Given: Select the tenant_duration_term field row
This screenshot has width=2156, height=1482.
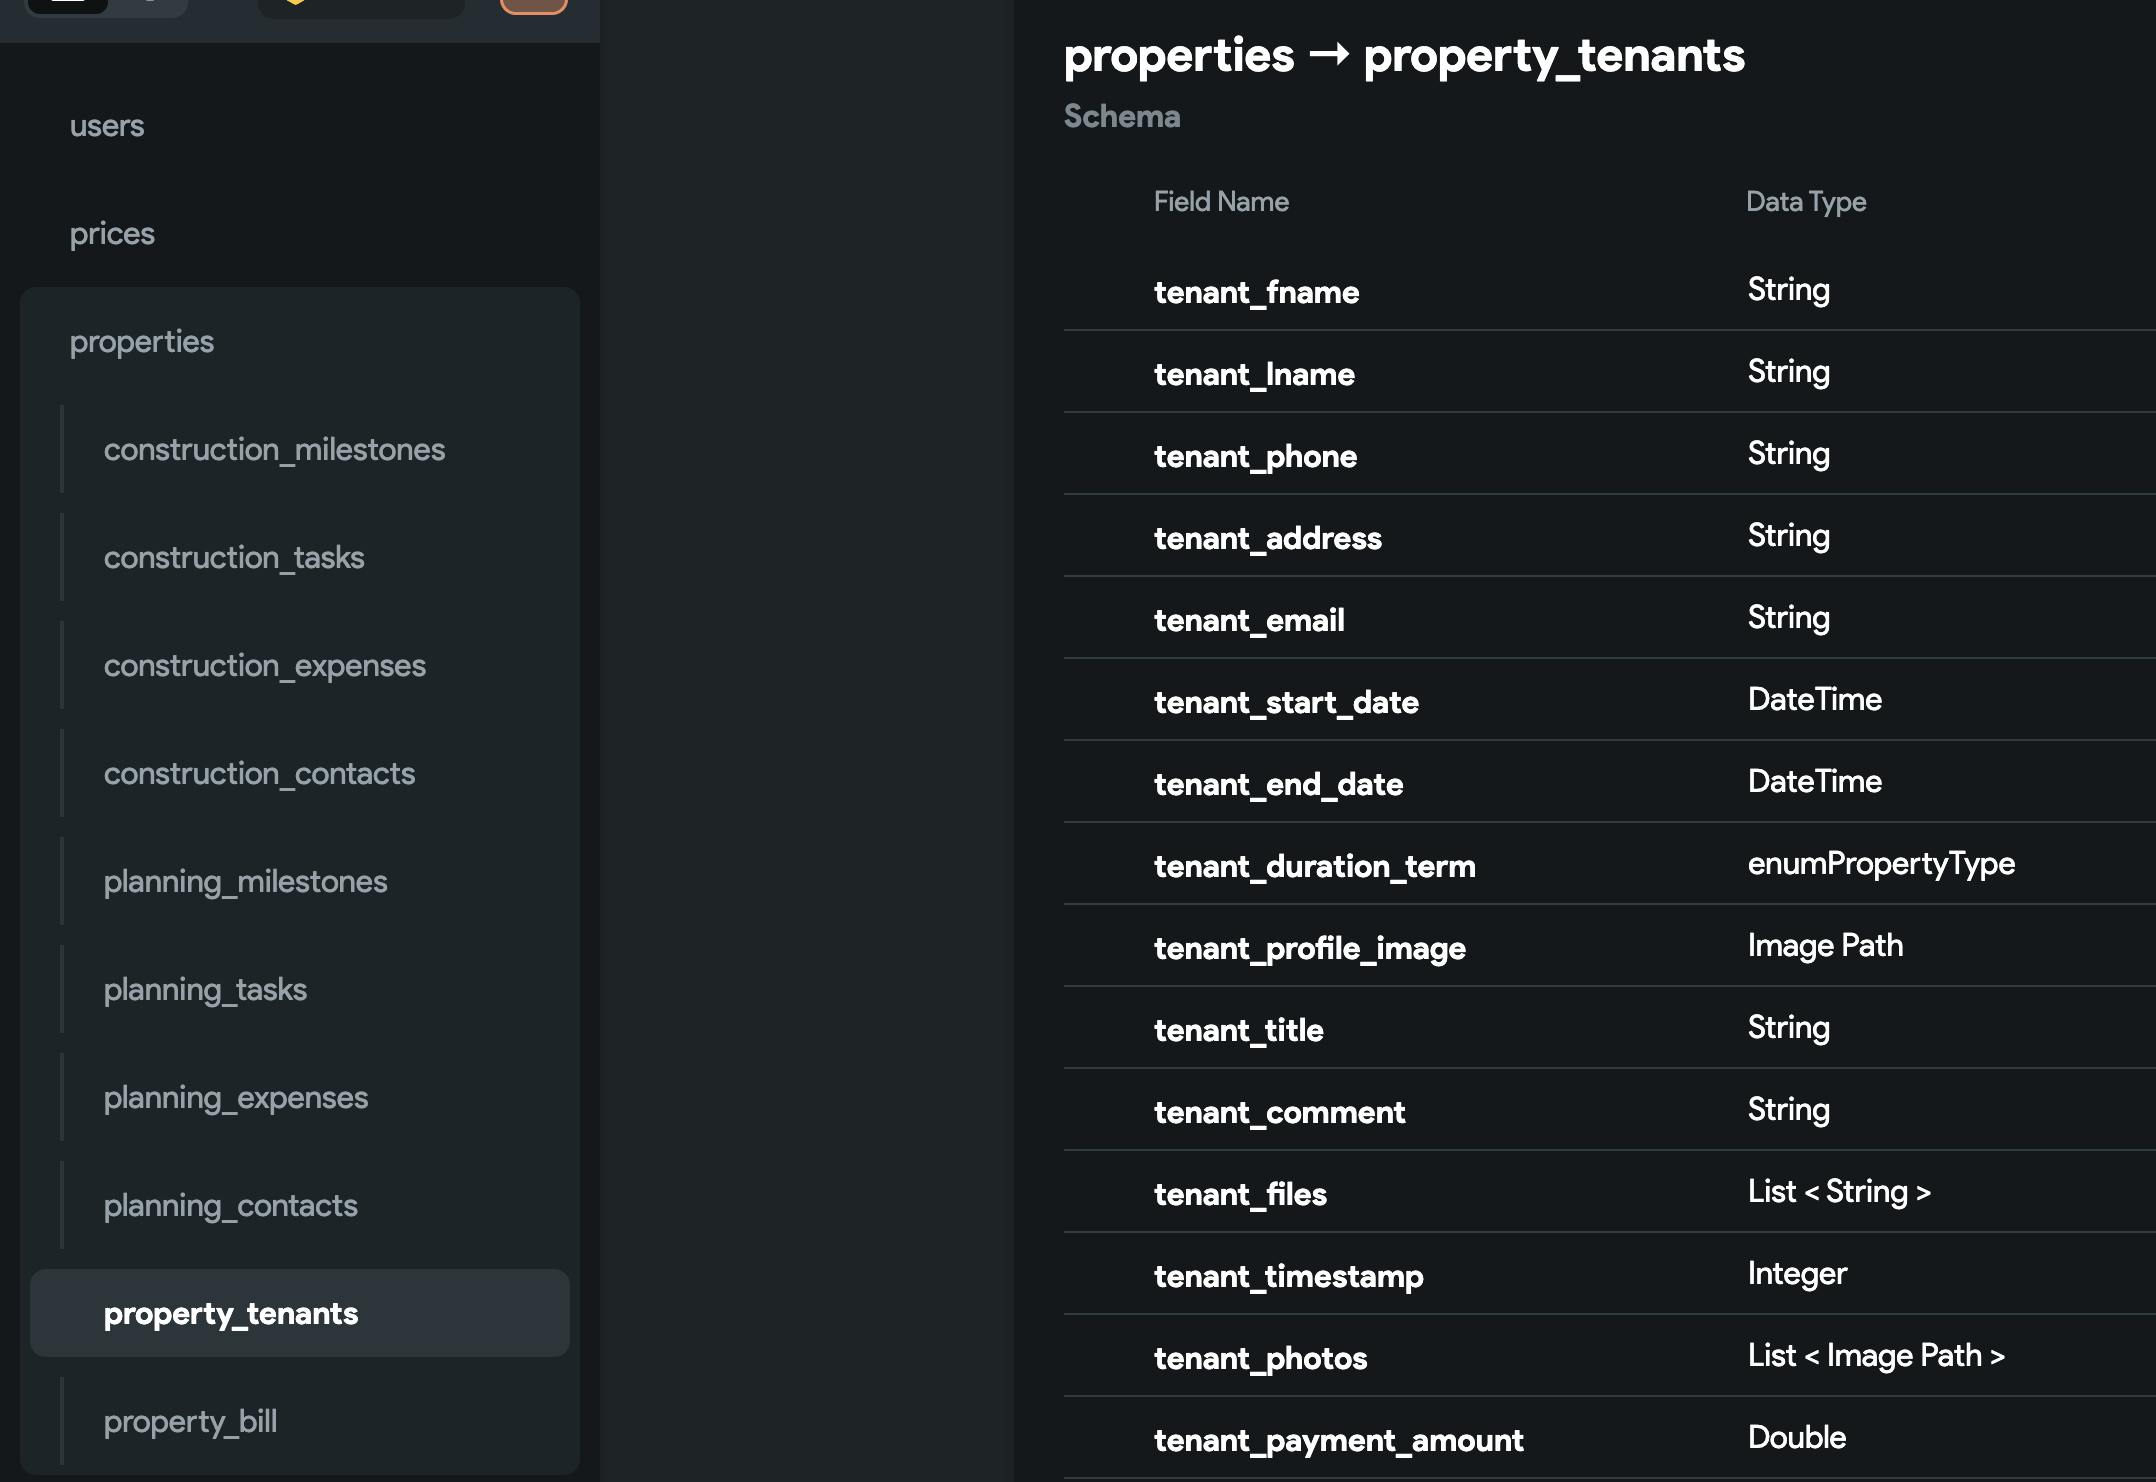Looking at the screenshot, I should point(1314,866).
